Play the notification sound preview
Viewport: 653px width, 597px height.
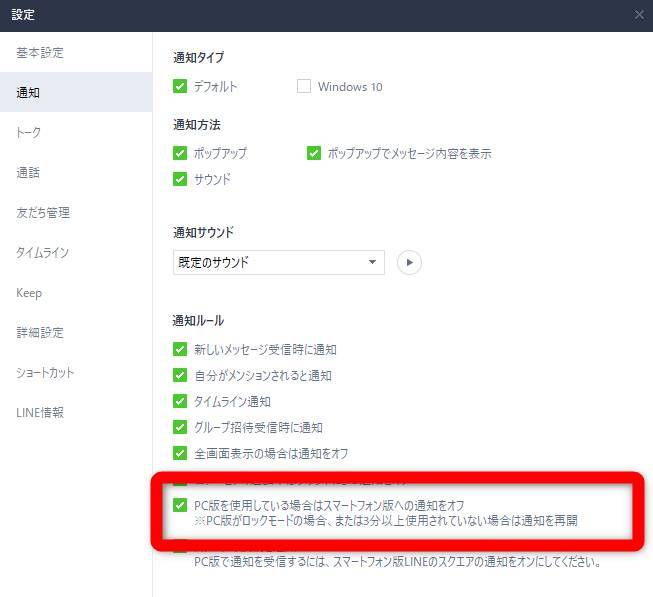[x=409, y=262]
